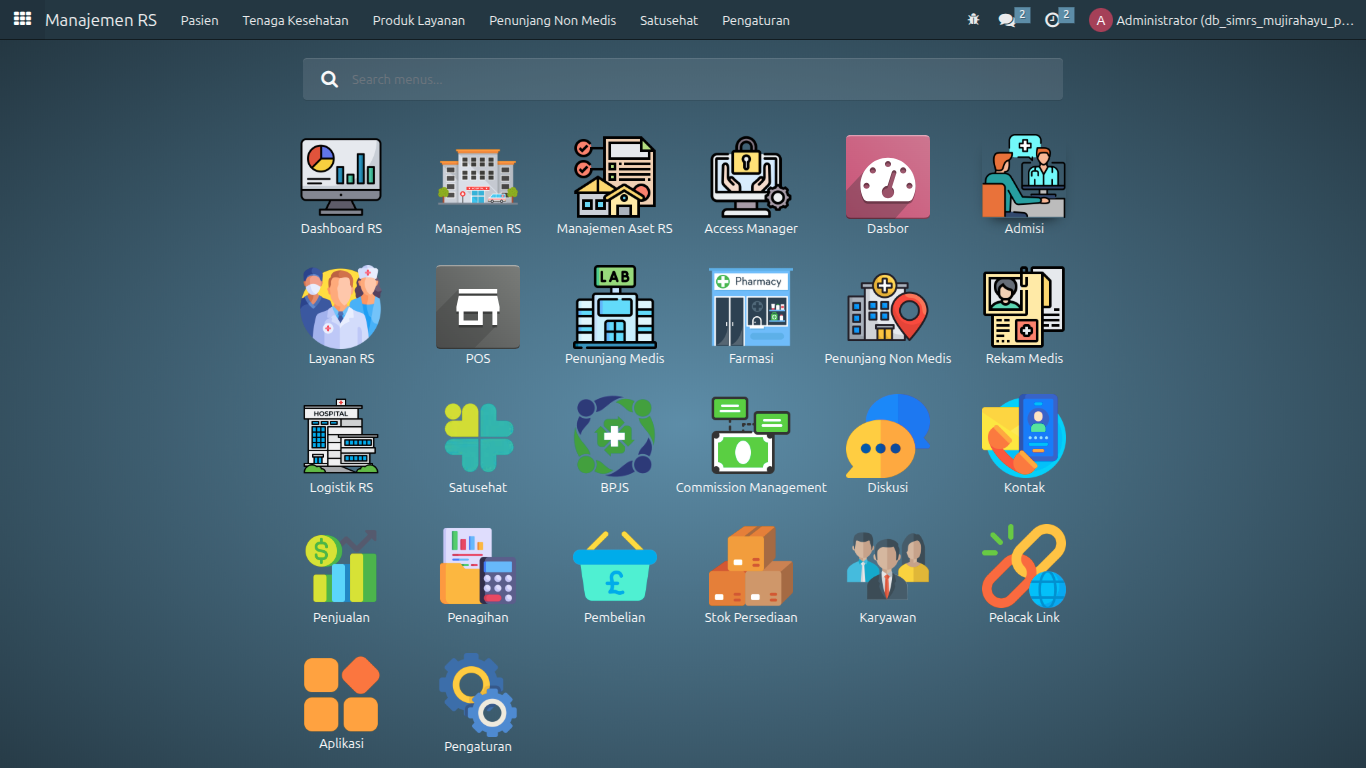This screenshot has height=768, width=1366.
Task: Expand the Pasien menu
Action: tap(199, 20)
